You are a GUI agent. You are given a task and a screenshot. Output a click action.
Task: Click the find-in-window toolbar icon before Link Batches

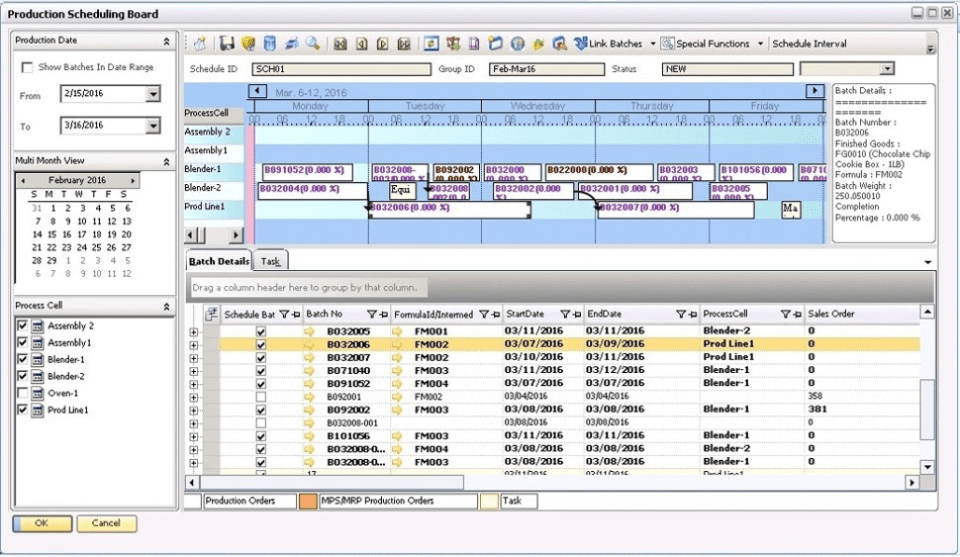[559, 43]
